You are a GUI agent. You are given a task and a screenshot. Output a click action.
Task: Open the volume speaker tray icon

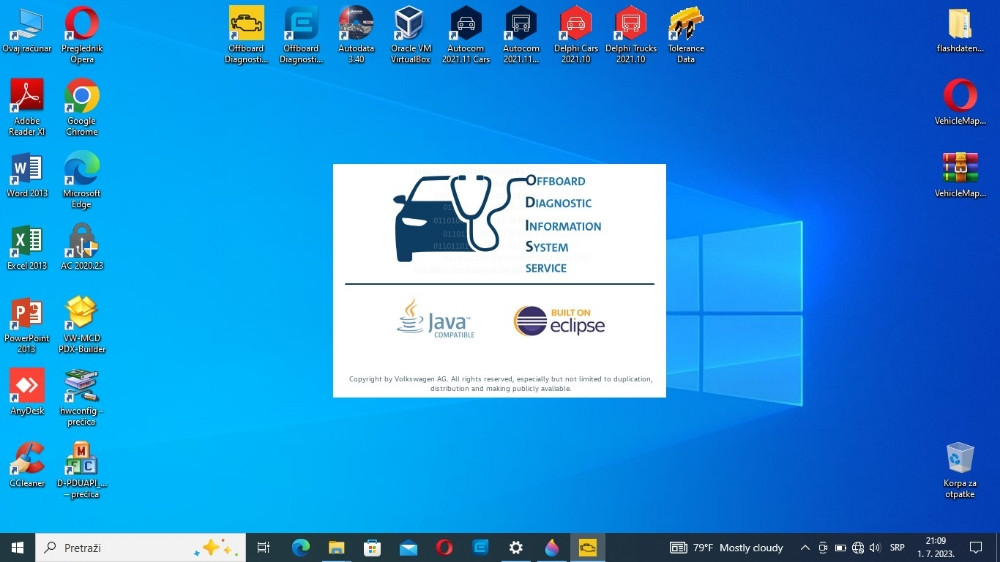[x=875, y=547]
